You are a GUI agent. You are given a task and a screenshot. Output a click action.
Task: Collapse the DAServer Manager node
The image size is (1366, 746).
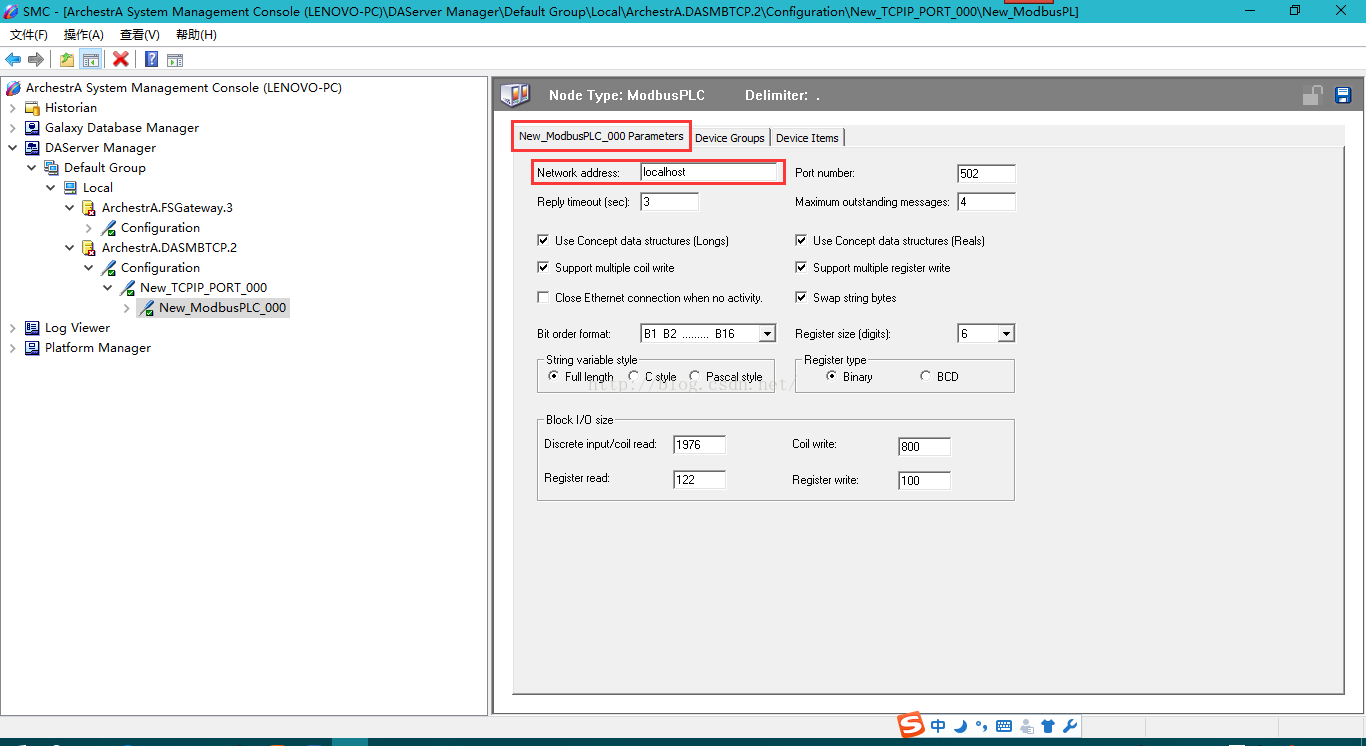[x=13, y=148]
